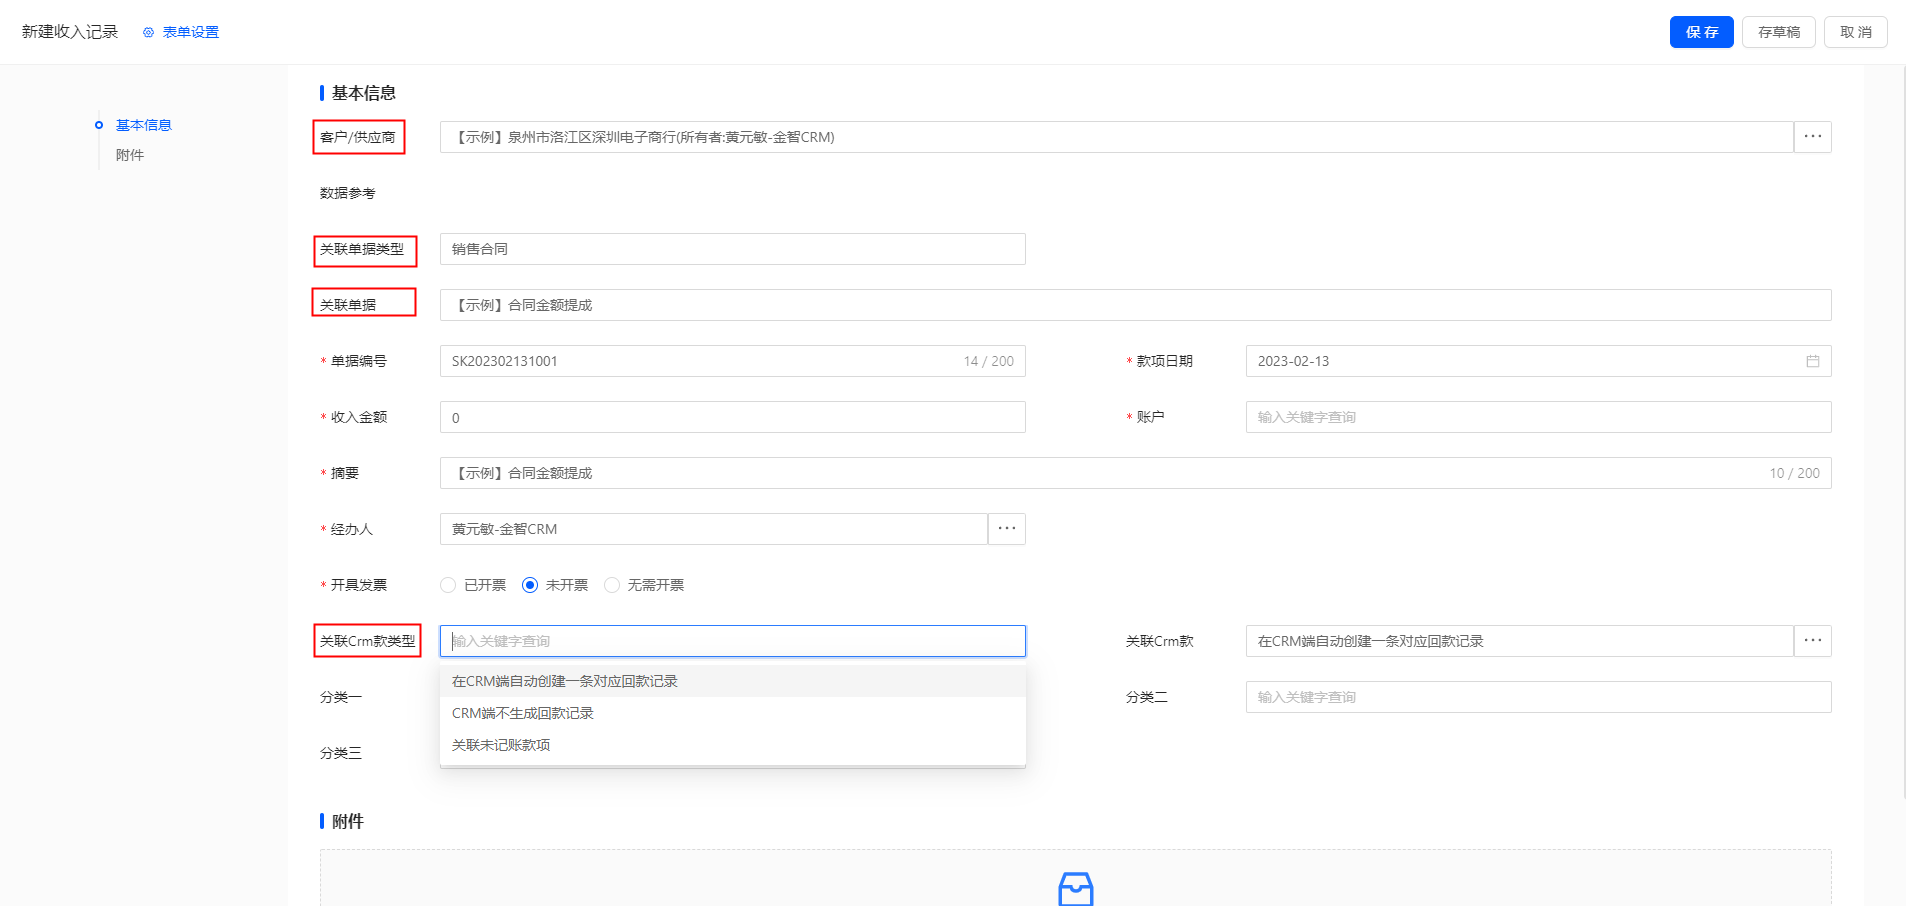The height and width of the screenshot is (906, 1906).
Task: Open the 款项日期 calendar icon
Action: pyautogui.click(x=1812, y=361)
